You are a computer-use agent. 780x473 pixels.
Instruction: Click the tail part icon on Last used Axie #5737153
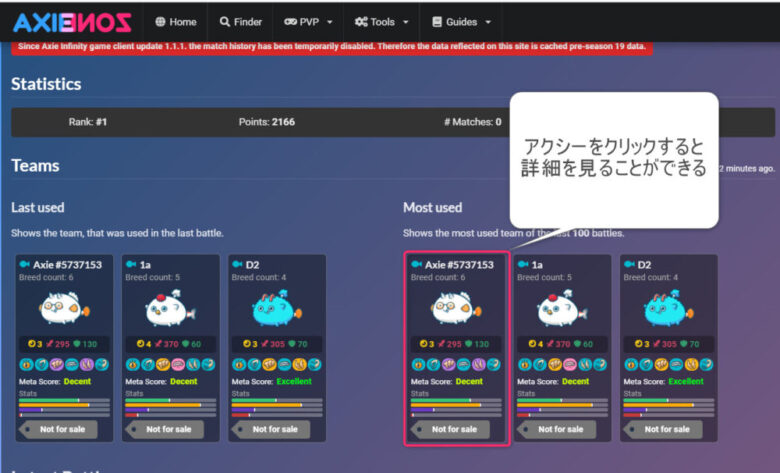[101, 365]
